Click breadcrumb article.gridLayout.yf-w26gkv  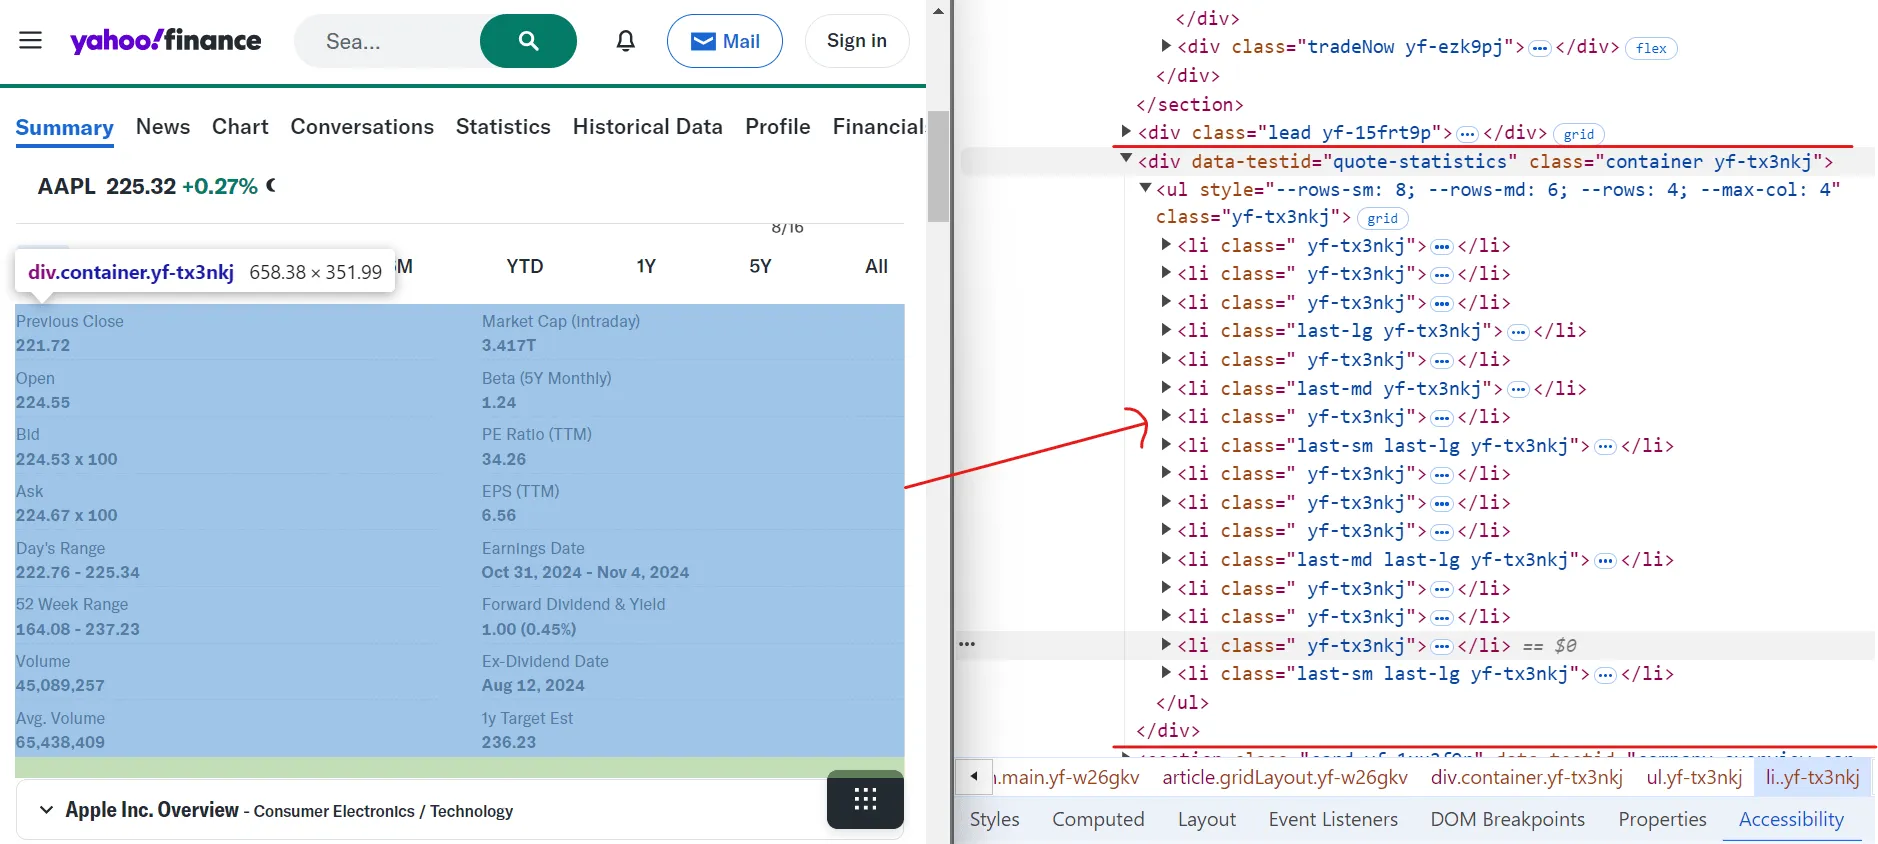[1285, 777]
